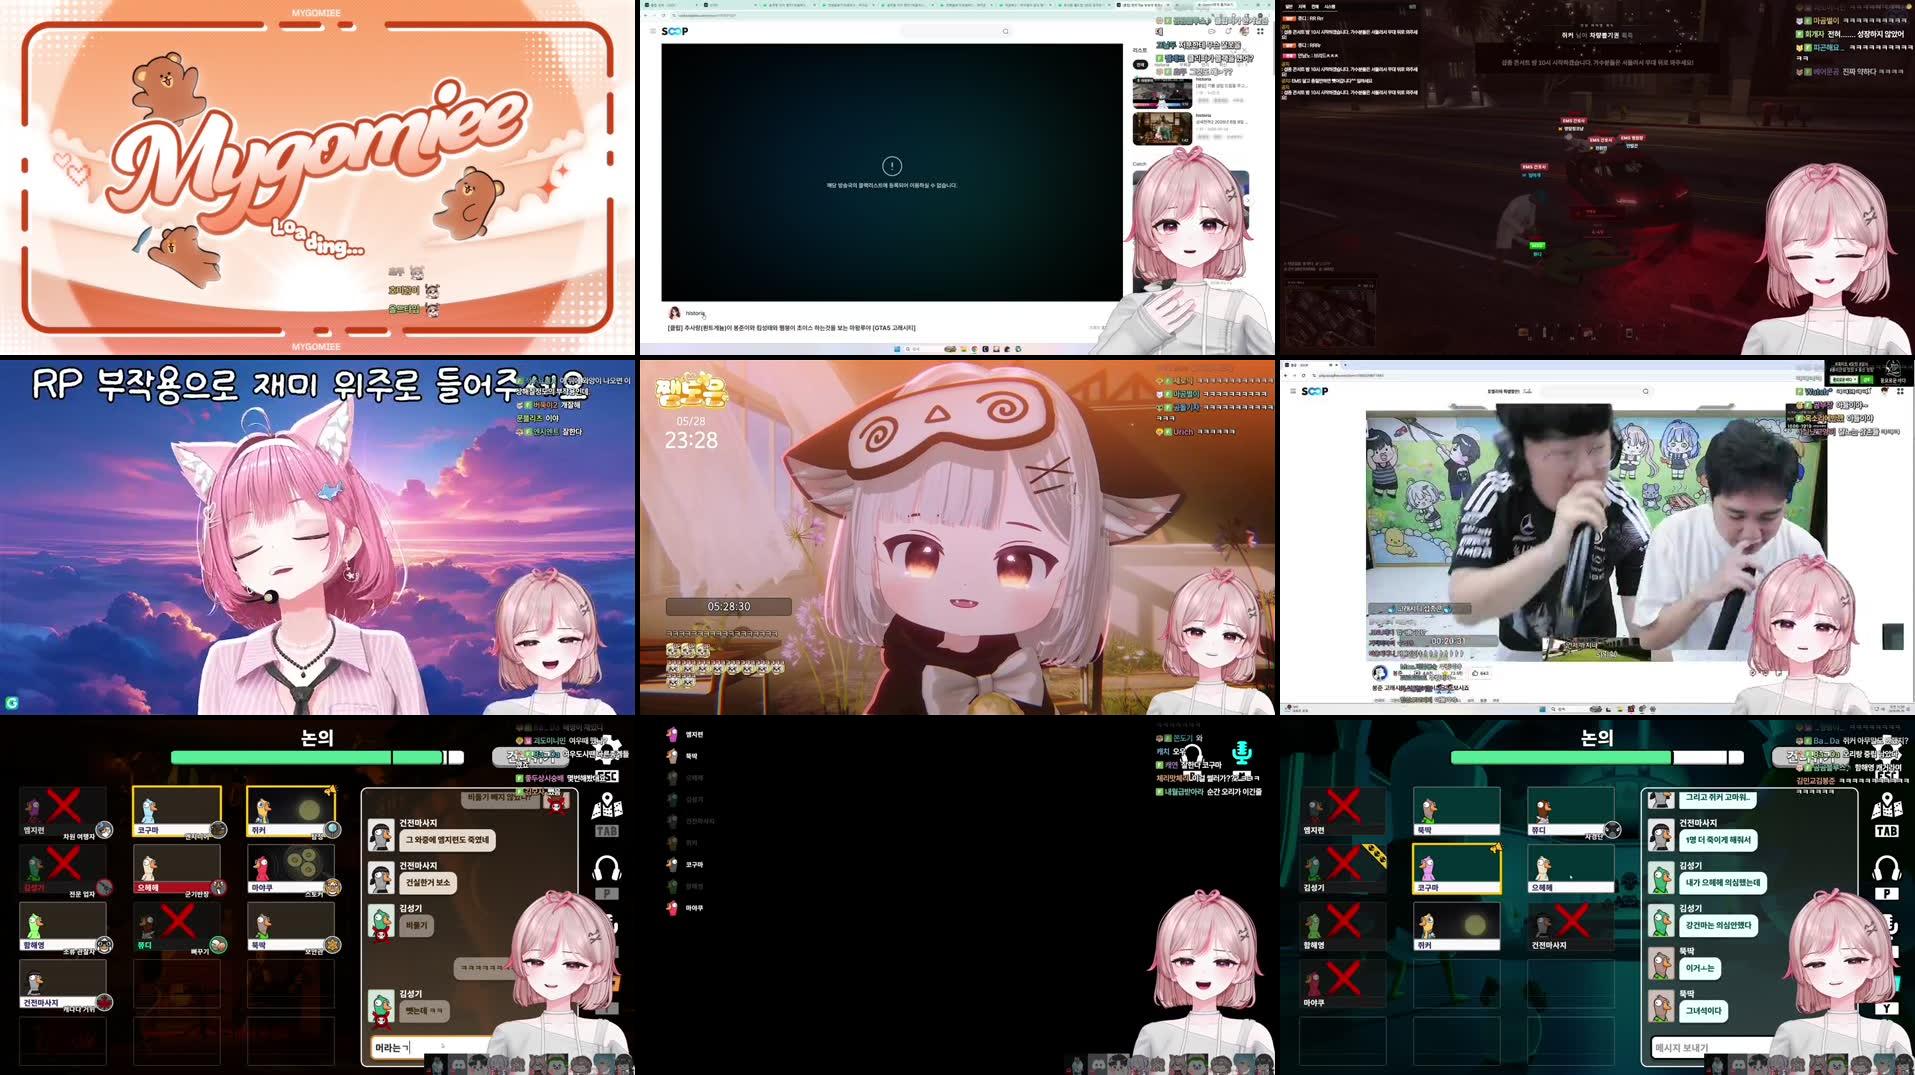The width and height of the screenshot is (1915, 1075).
Task: Open the map icon above TAB on the teal discussion screen
Action: 1886,805
